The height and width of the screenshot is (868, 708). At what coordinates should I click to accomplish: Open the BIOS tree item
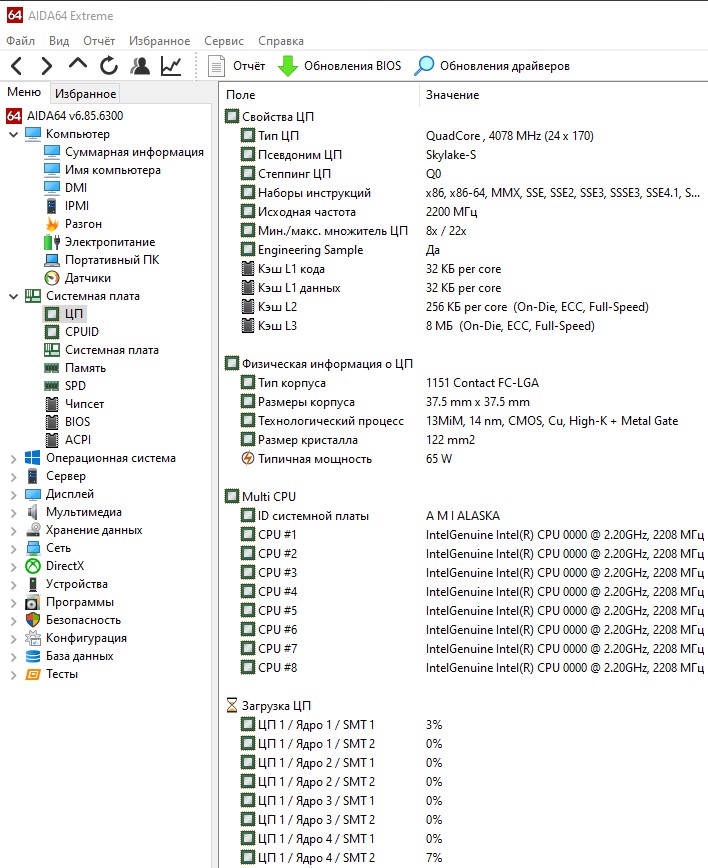[x=67, y=422]
